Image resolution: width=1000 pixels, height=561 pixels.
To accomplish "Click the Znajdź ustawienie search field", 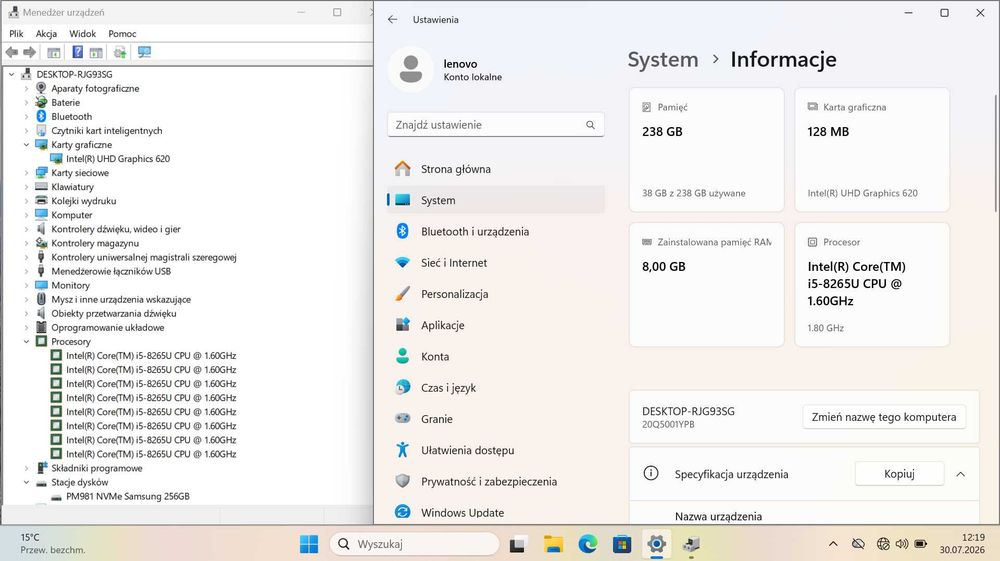I will point(496,125).
